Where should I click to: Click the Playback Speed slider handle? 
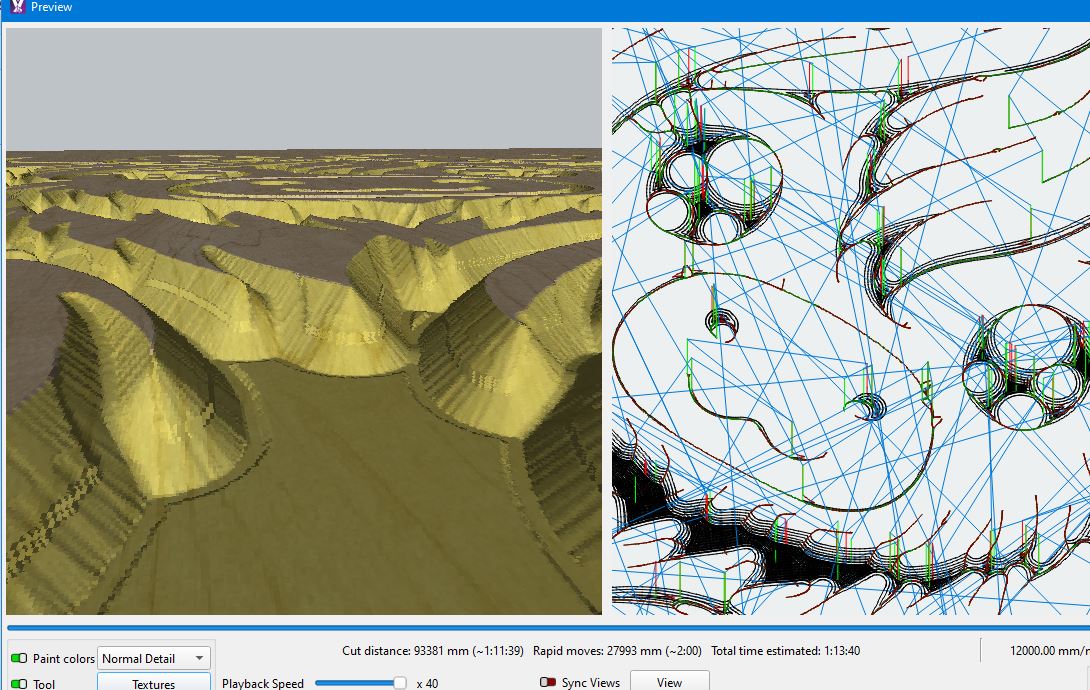[400, 683]
